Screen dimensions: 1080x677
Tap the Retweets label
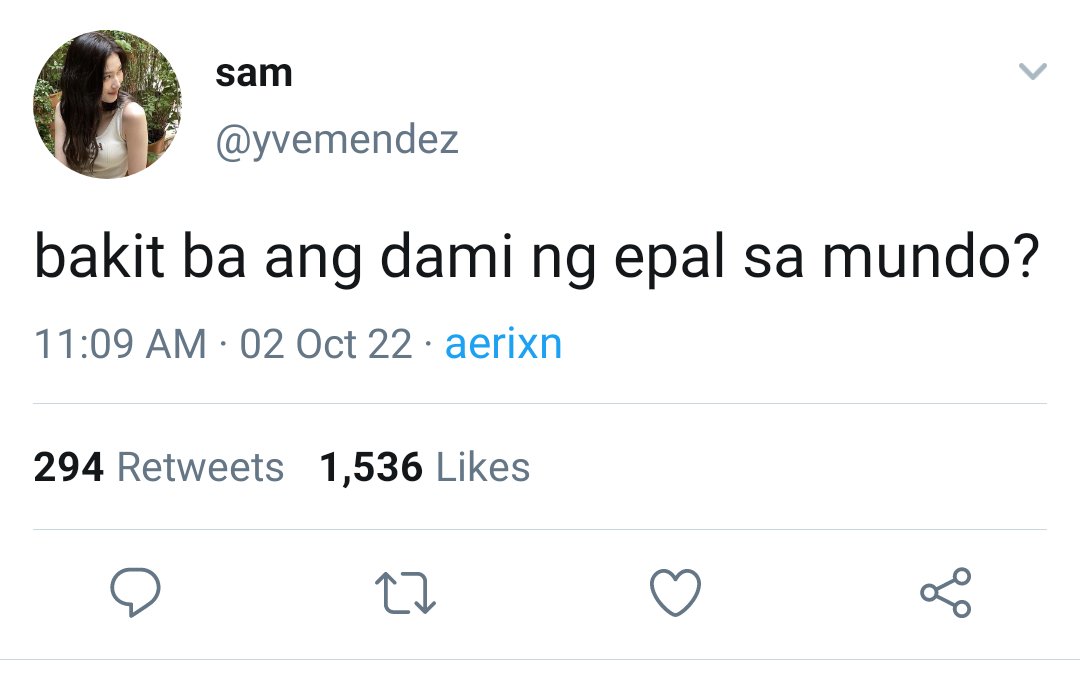tap(200, 467)
